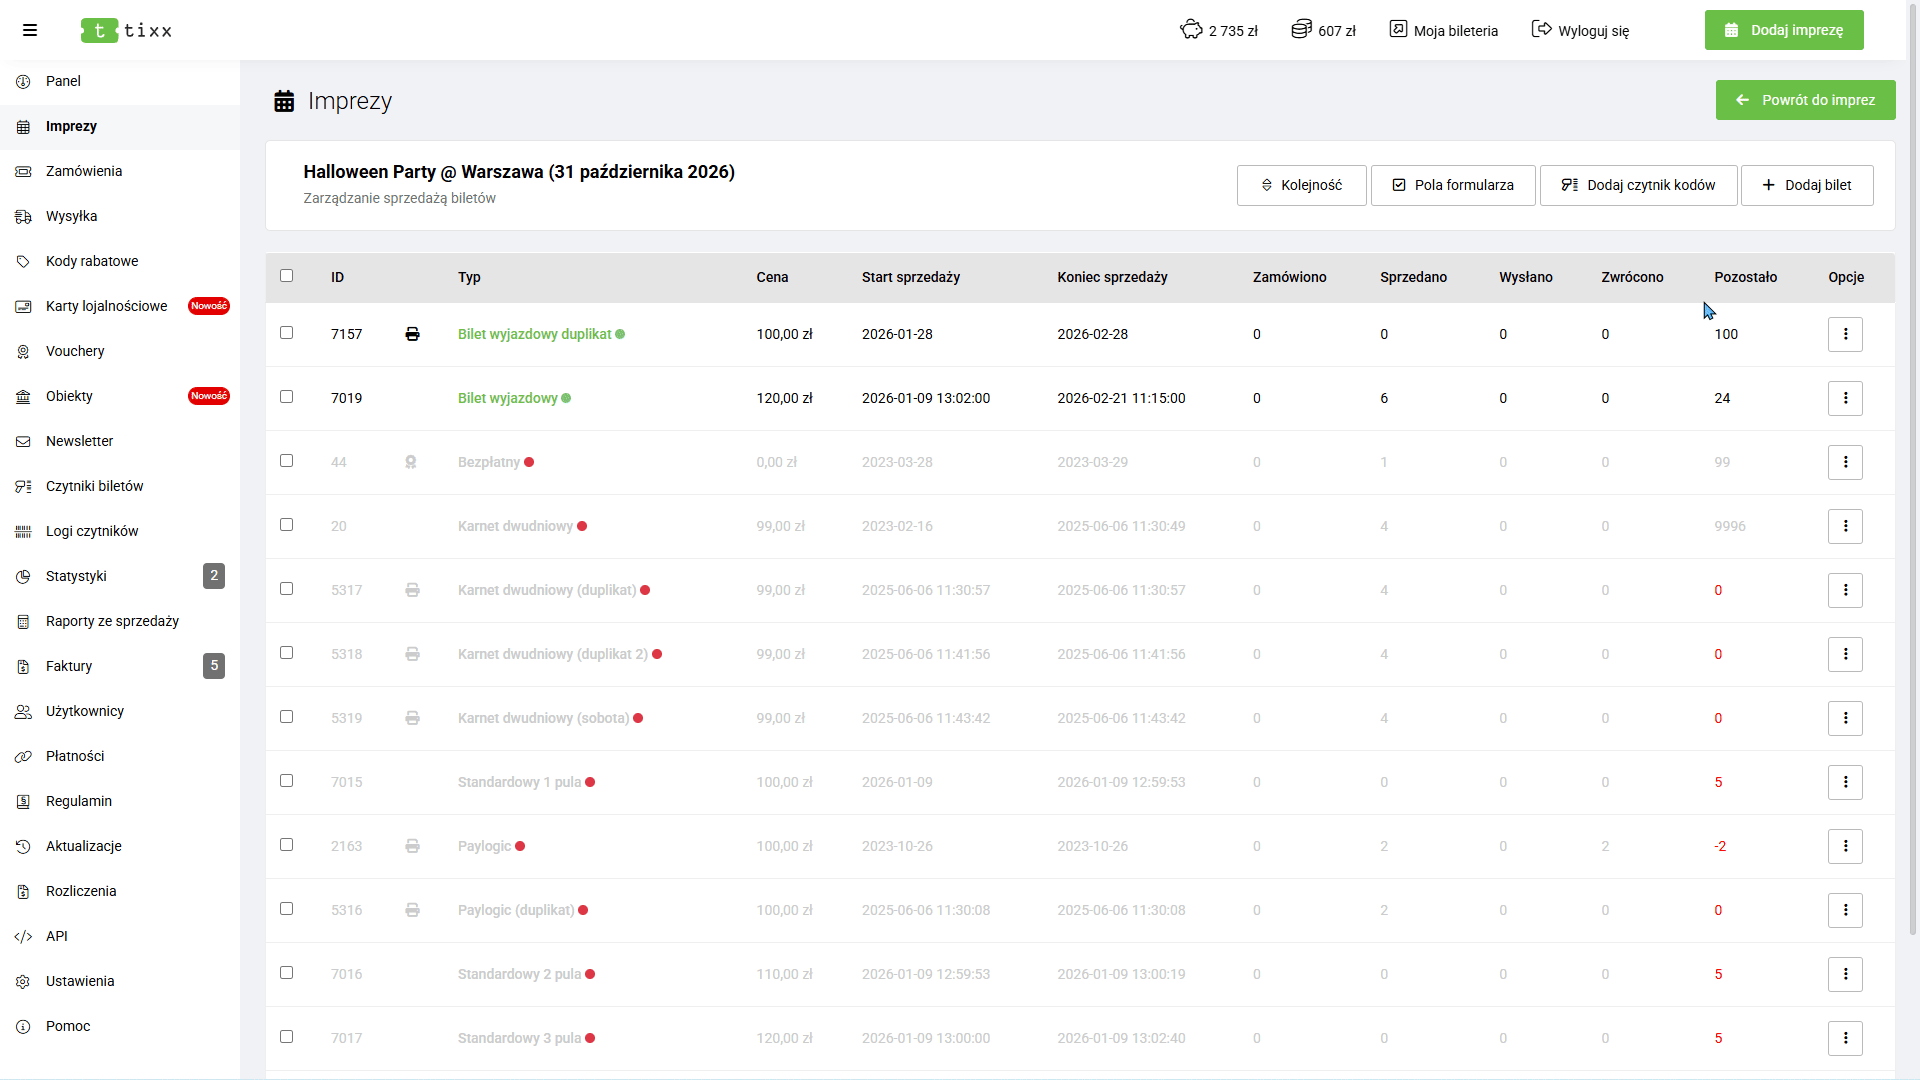Image resolution: width=1920 pixels, height=1080 pixels.
Task: Click Powrót do imprez button
Action: click(x=1805, y=100)
